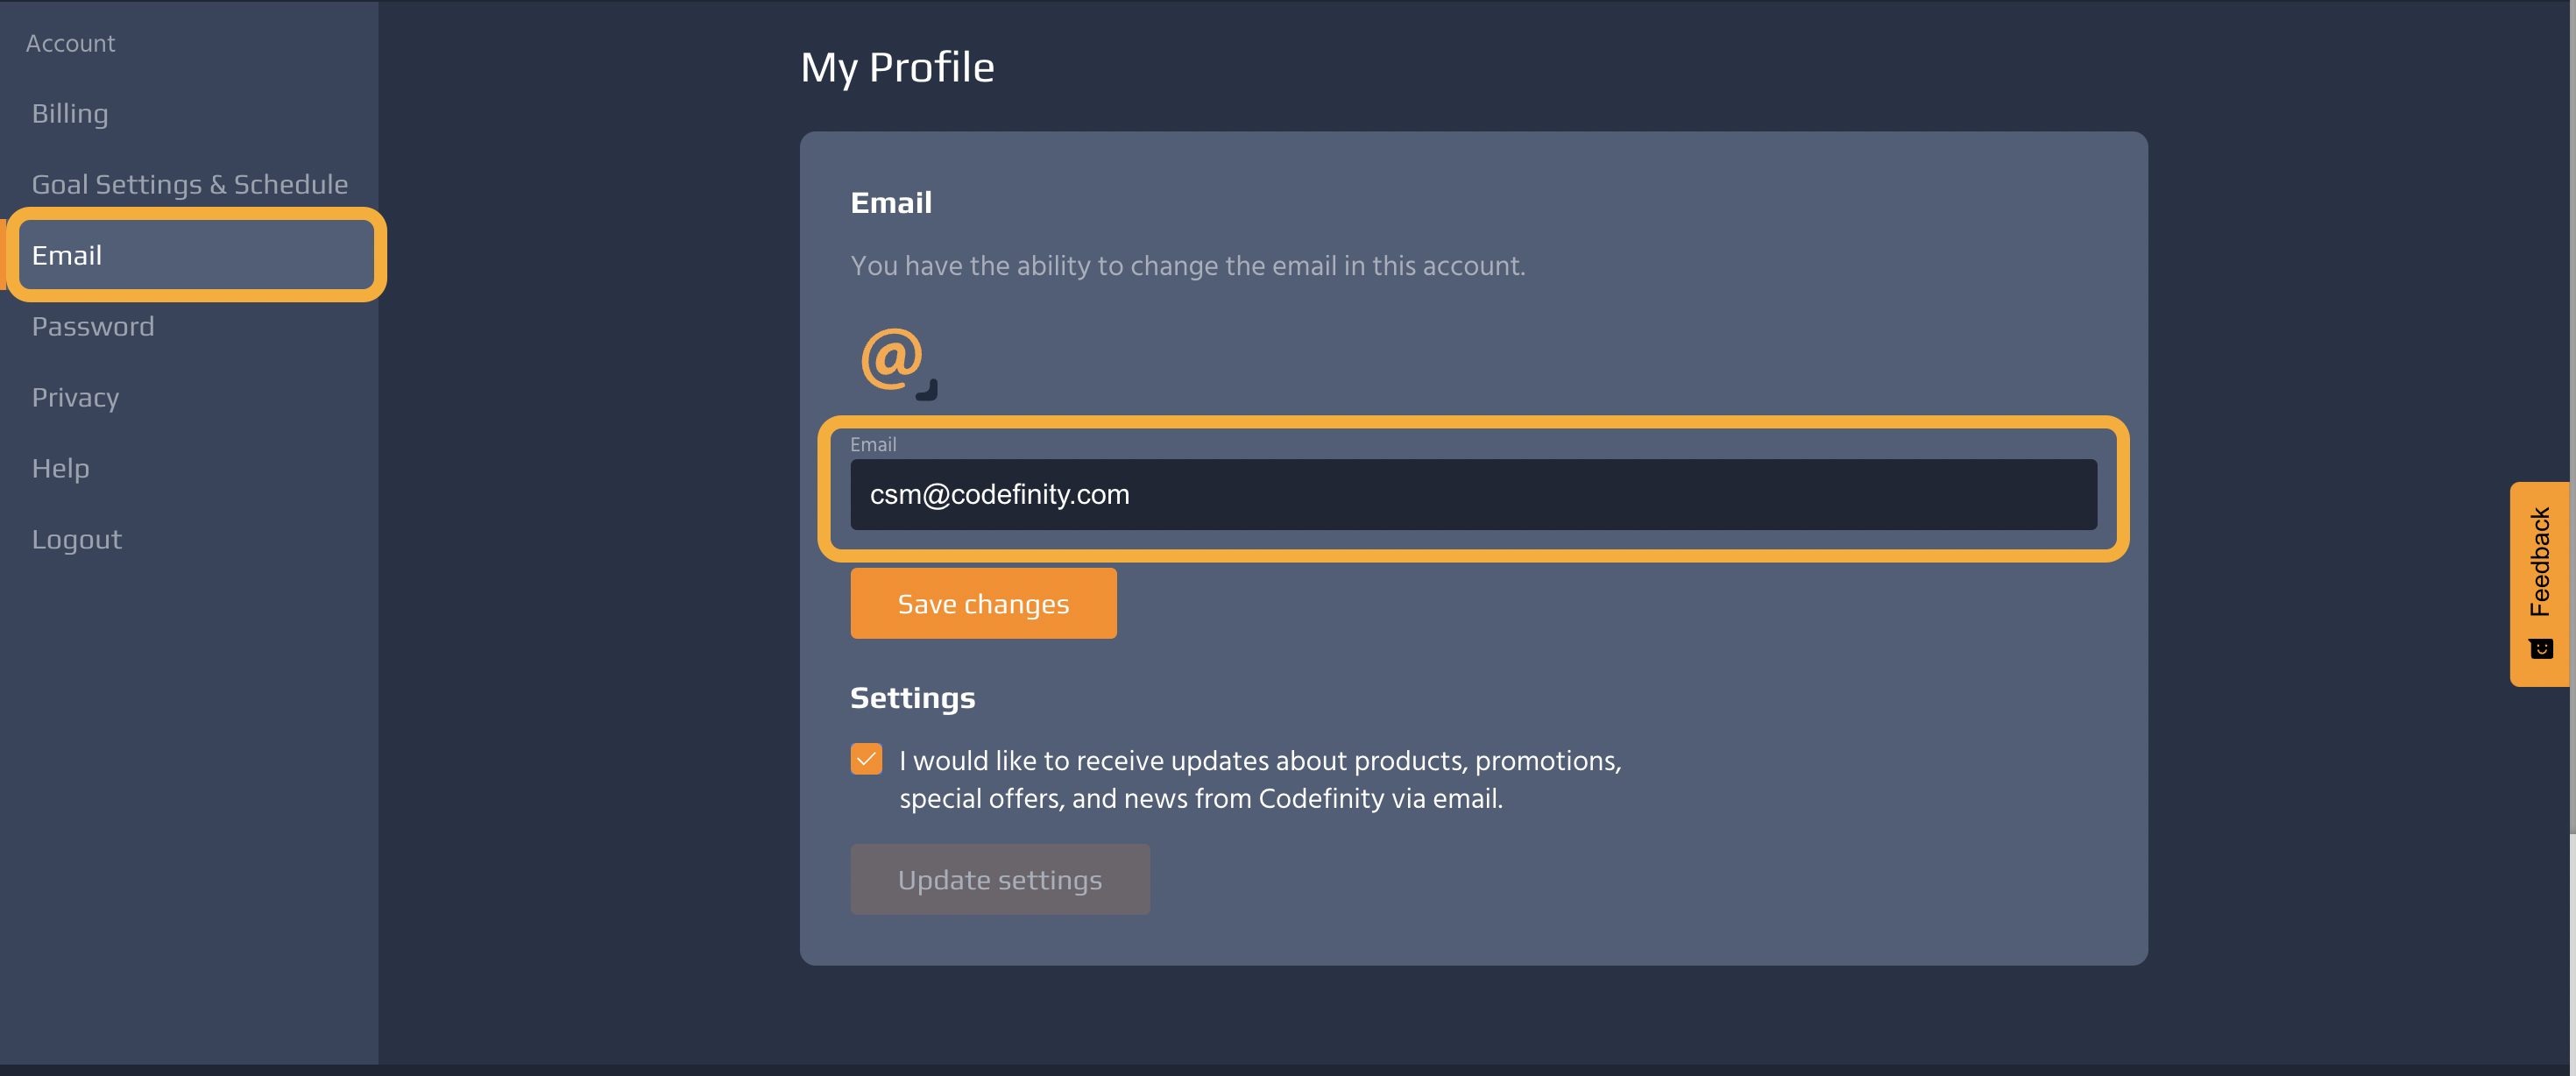Screen dimensions: 2576x1076
Task: Go to Goal Settings & Schedule
Action: pyautogui.click(x=190, y=185)
